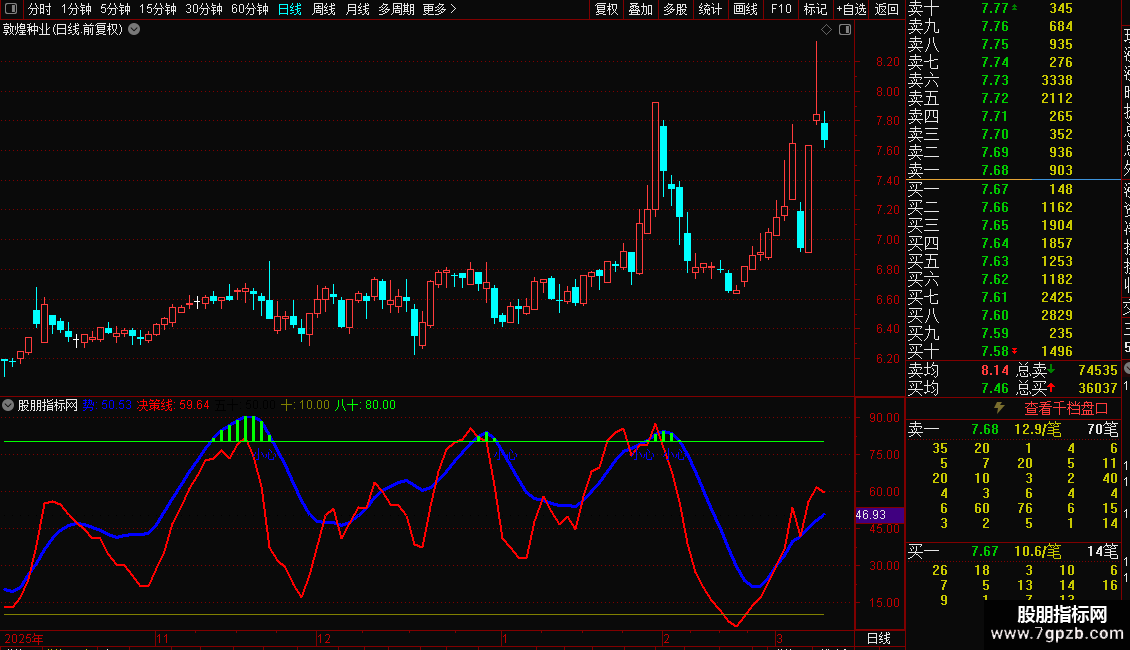The width and height of the screenshot is (1130, 650).
Task: Select the 买十 7.58 order row
Action: (1013, 352)
